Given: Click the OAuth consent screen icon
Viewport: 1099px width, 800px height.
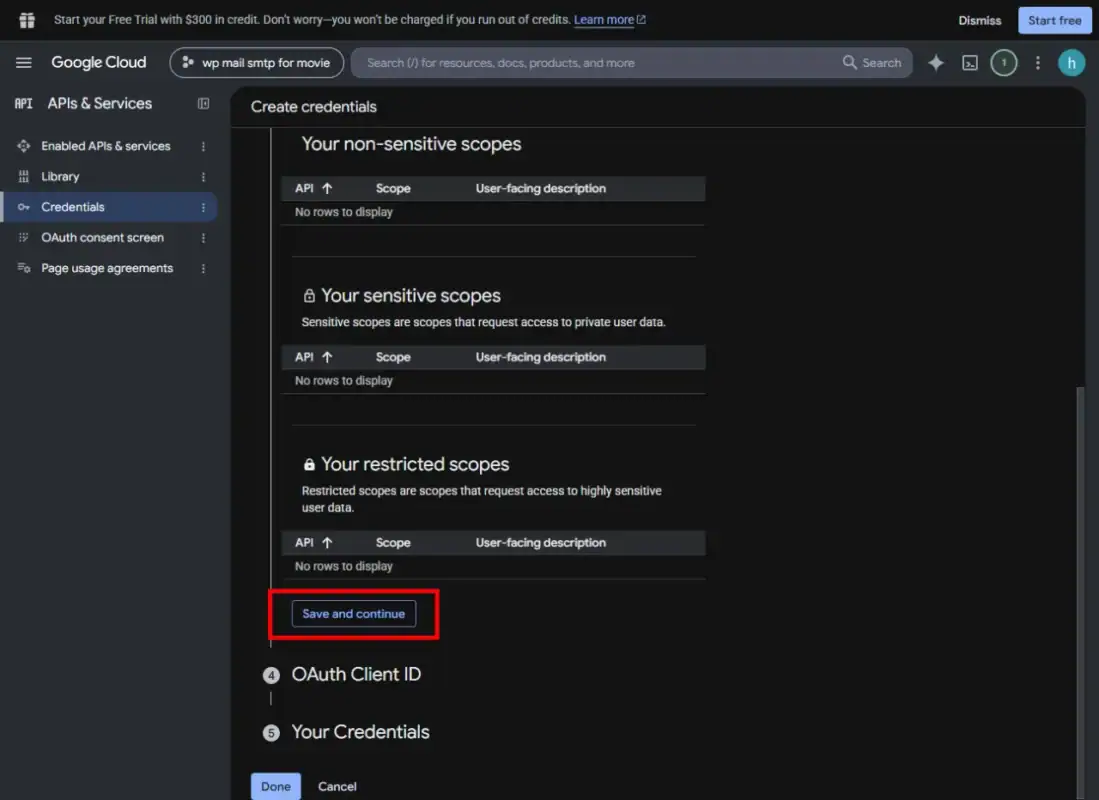Looking at the screenshot, I should coord(24,238).
